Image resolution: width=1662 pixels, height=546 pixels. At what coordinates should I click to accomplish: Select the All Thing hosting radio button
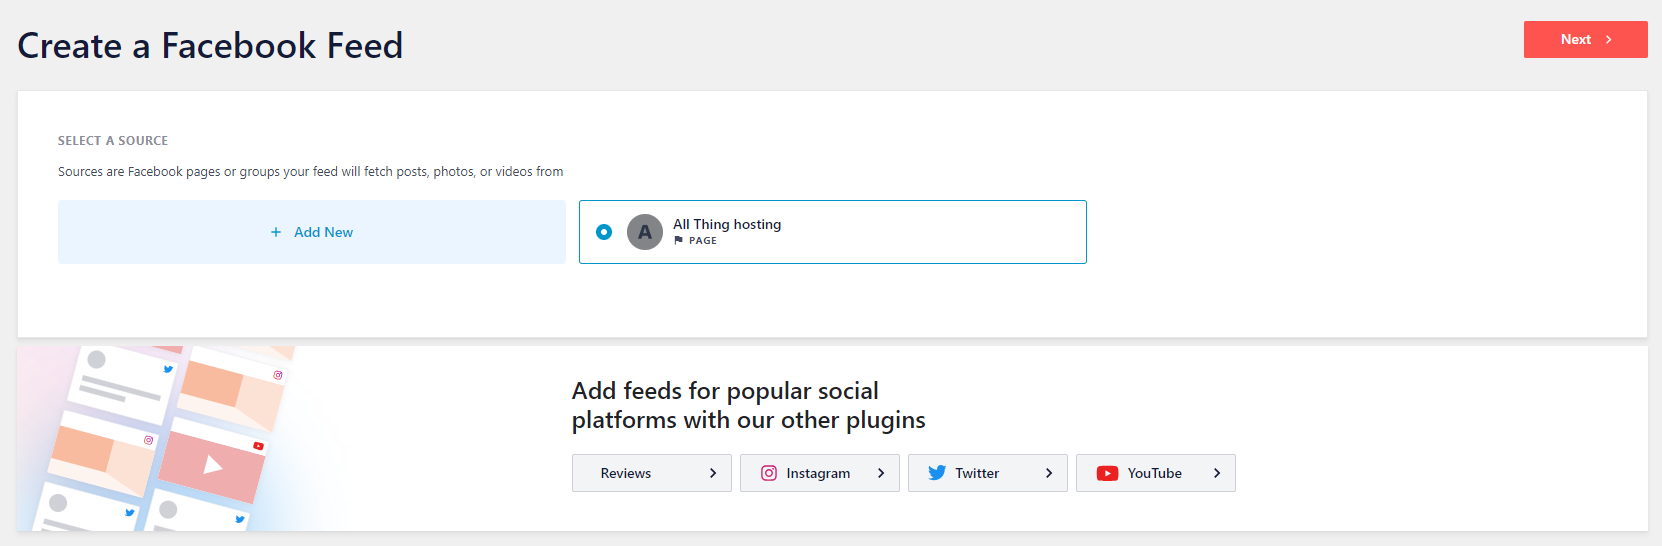604,232
